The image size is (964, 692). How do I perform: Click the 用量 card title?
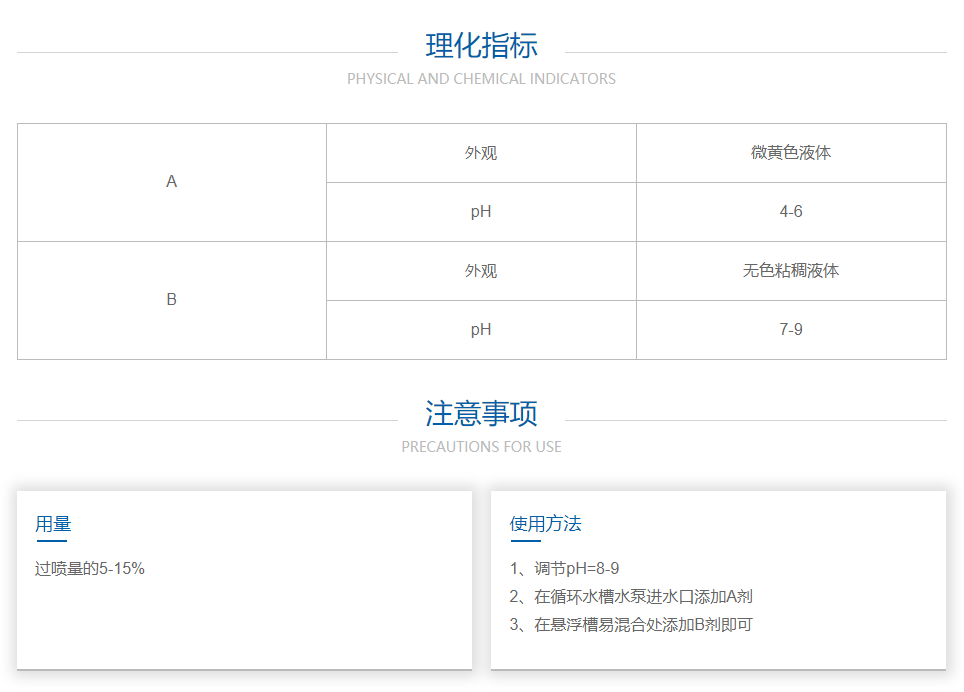pyautogui.click(x=53, y=524)
